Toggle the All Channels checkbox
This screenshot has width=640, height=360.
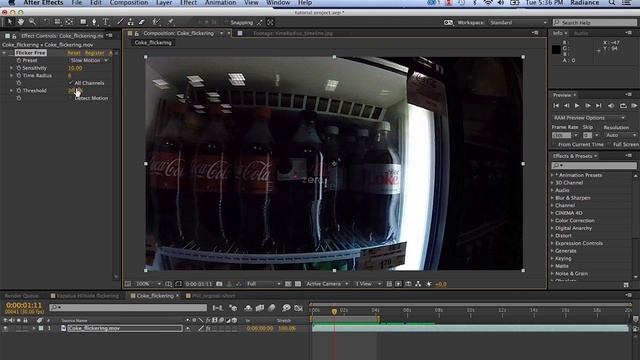71,83
